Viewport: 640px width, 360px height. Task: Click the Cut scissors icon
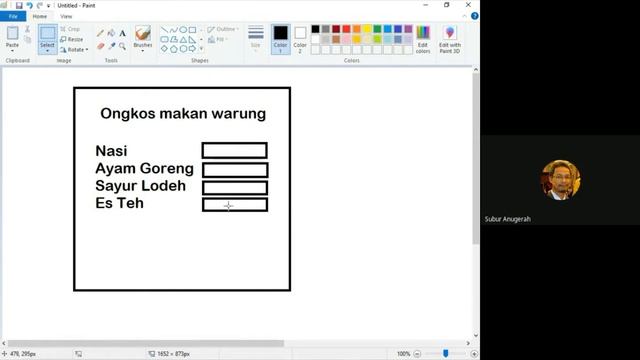[x=27, y=29]
